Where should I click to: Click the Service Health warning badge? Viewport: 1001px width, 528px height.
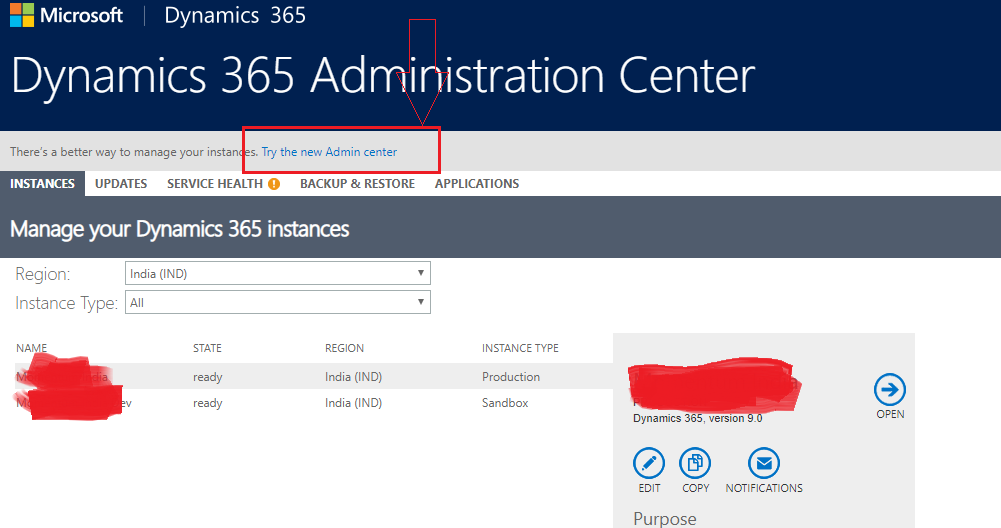coord(274,184)
